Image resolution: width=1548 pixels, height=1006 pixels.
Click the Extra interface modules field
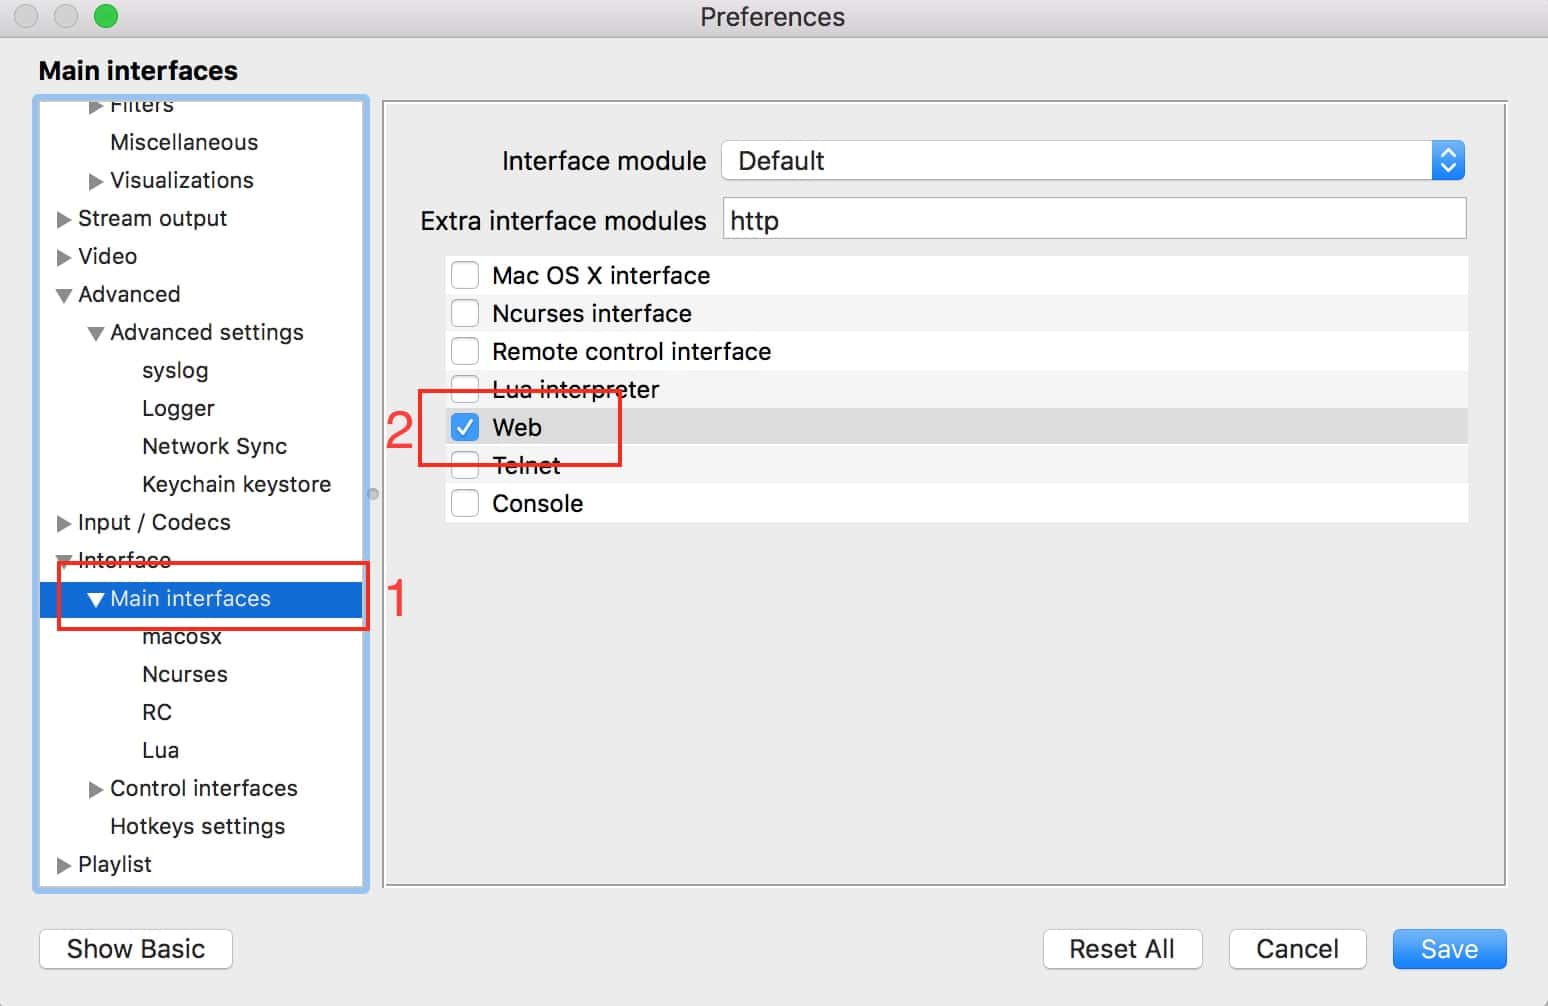click(x=1094, y=219)
